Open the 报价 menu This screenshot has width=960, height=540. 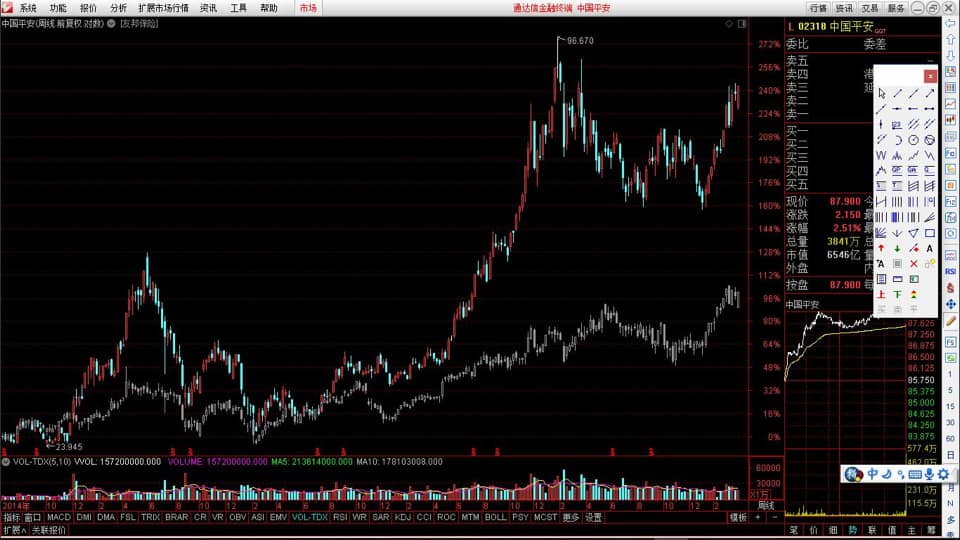(x=88, y=8)
